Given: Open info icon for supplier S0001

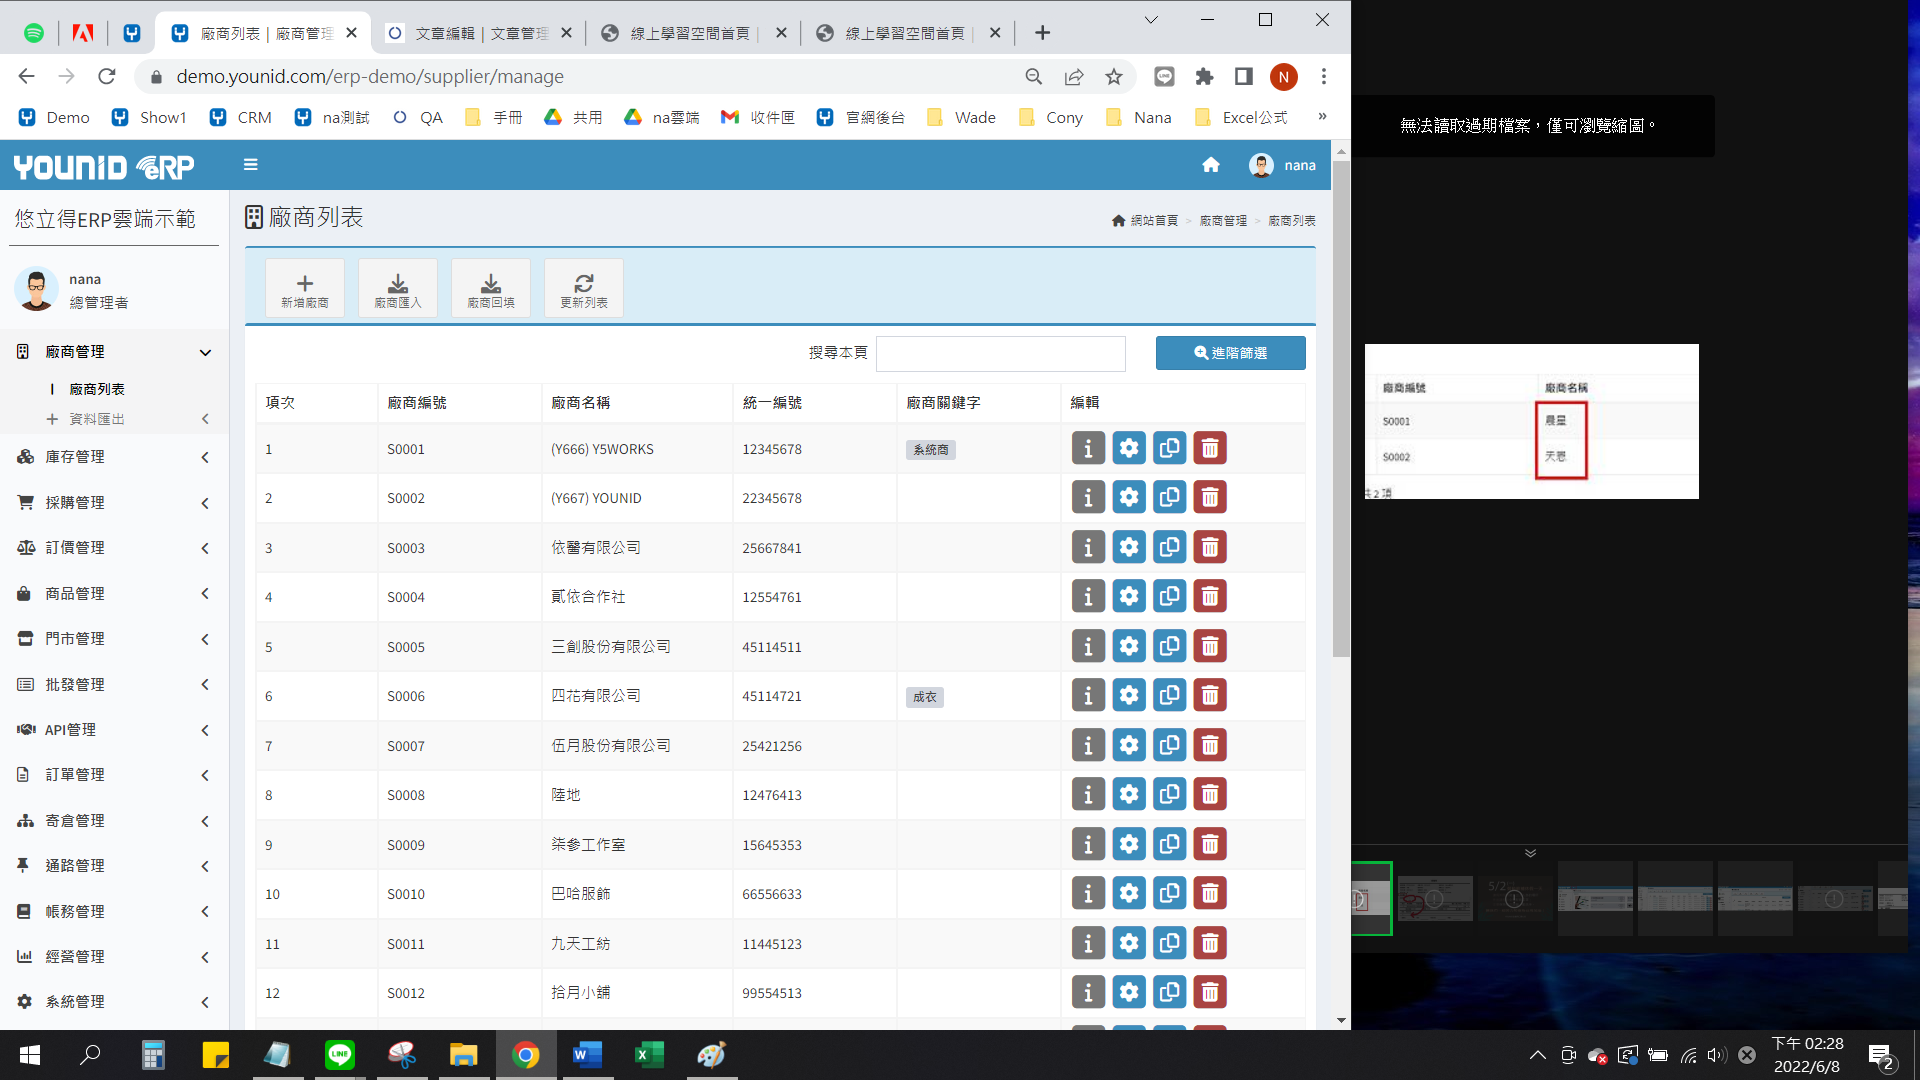Looking at the screenshot, I should (x=1088, y=449).
